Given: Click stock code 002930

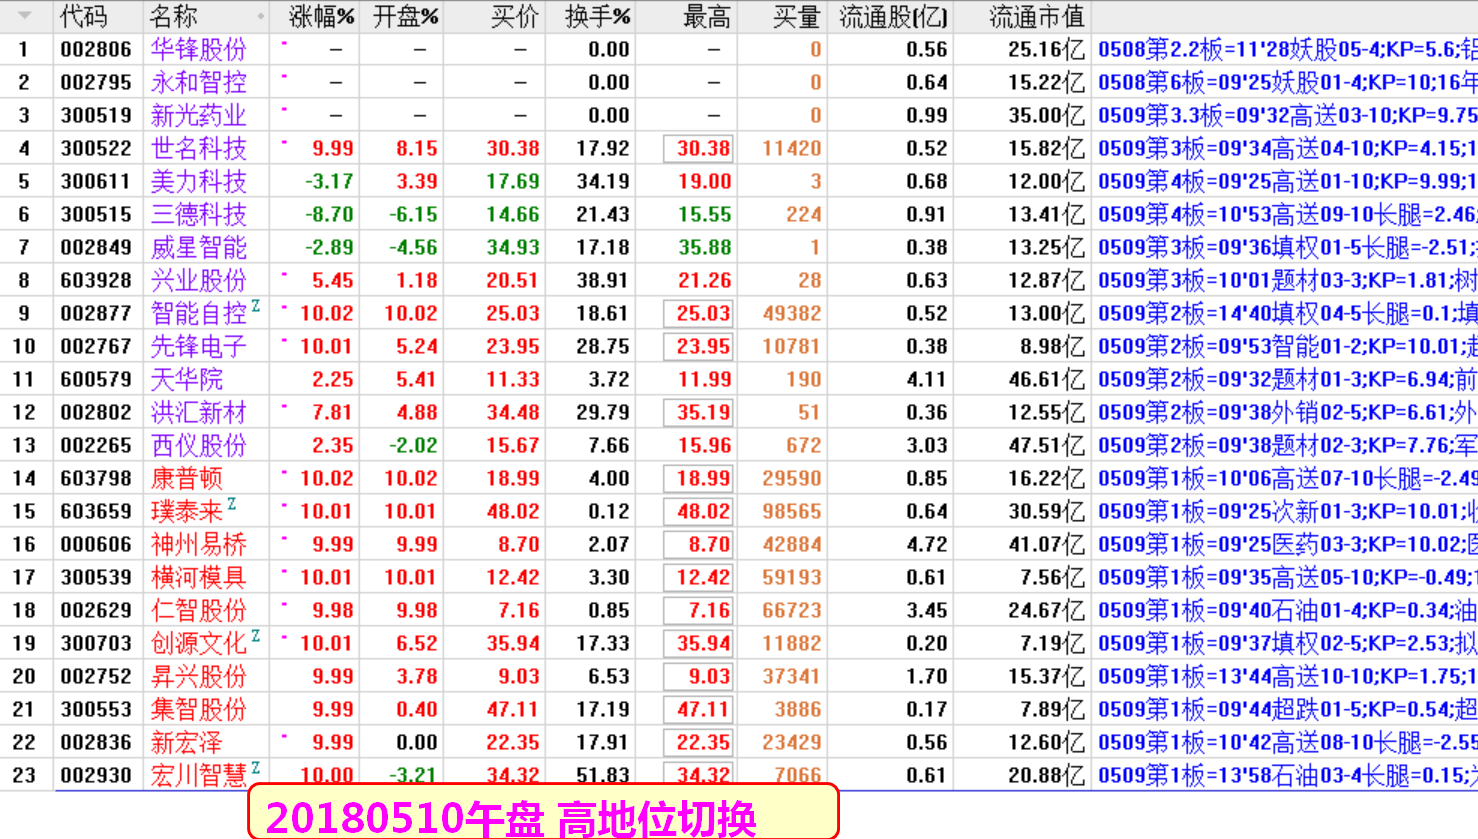Looking at the screenshot, I should [96, 775].
